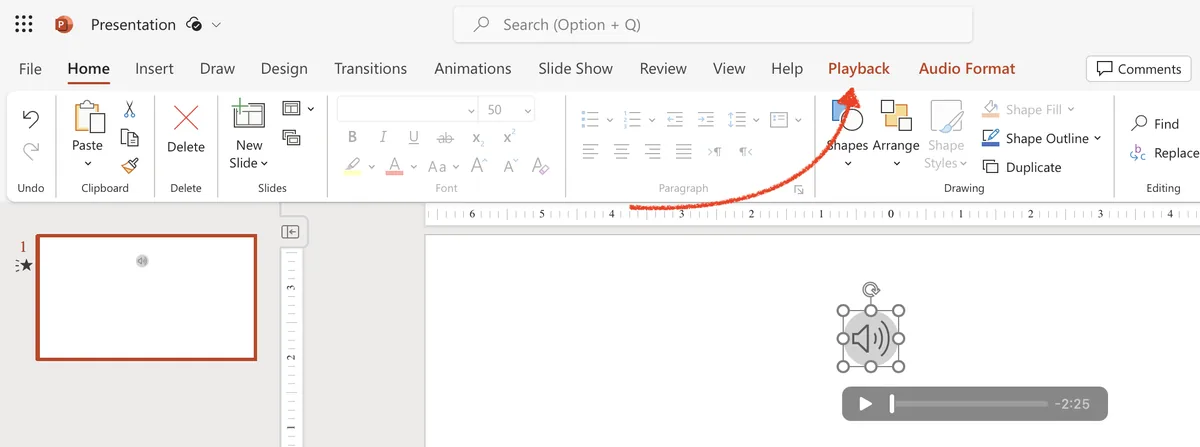Toggle align text left

click(x=591, y=152)
